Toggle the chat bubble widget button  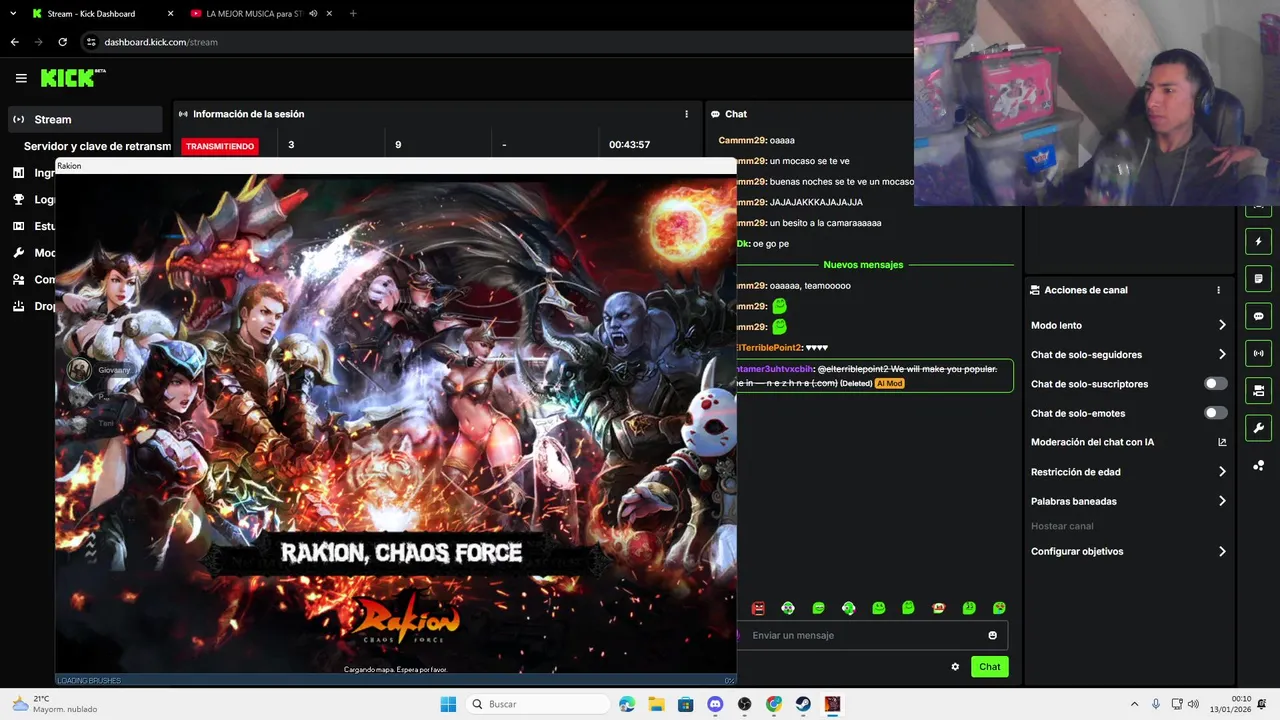coord(1258,316)
